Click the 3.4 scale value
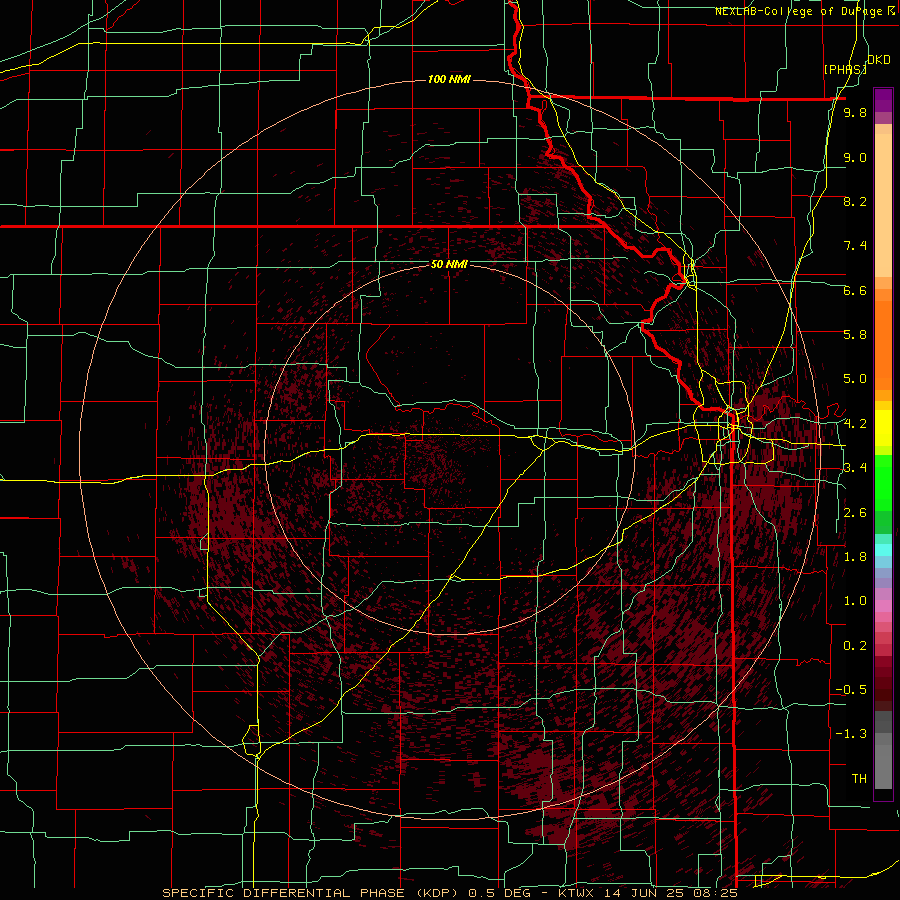 pyautogui.click(x=855, y=468)
